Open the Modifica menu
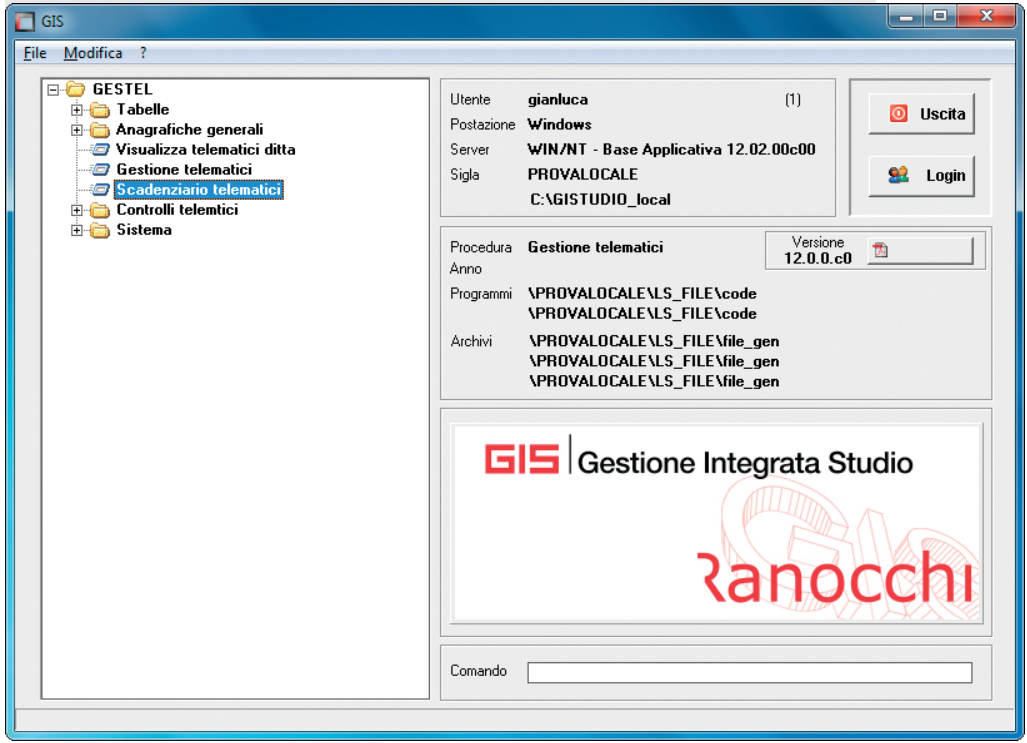 pos(93,53)
